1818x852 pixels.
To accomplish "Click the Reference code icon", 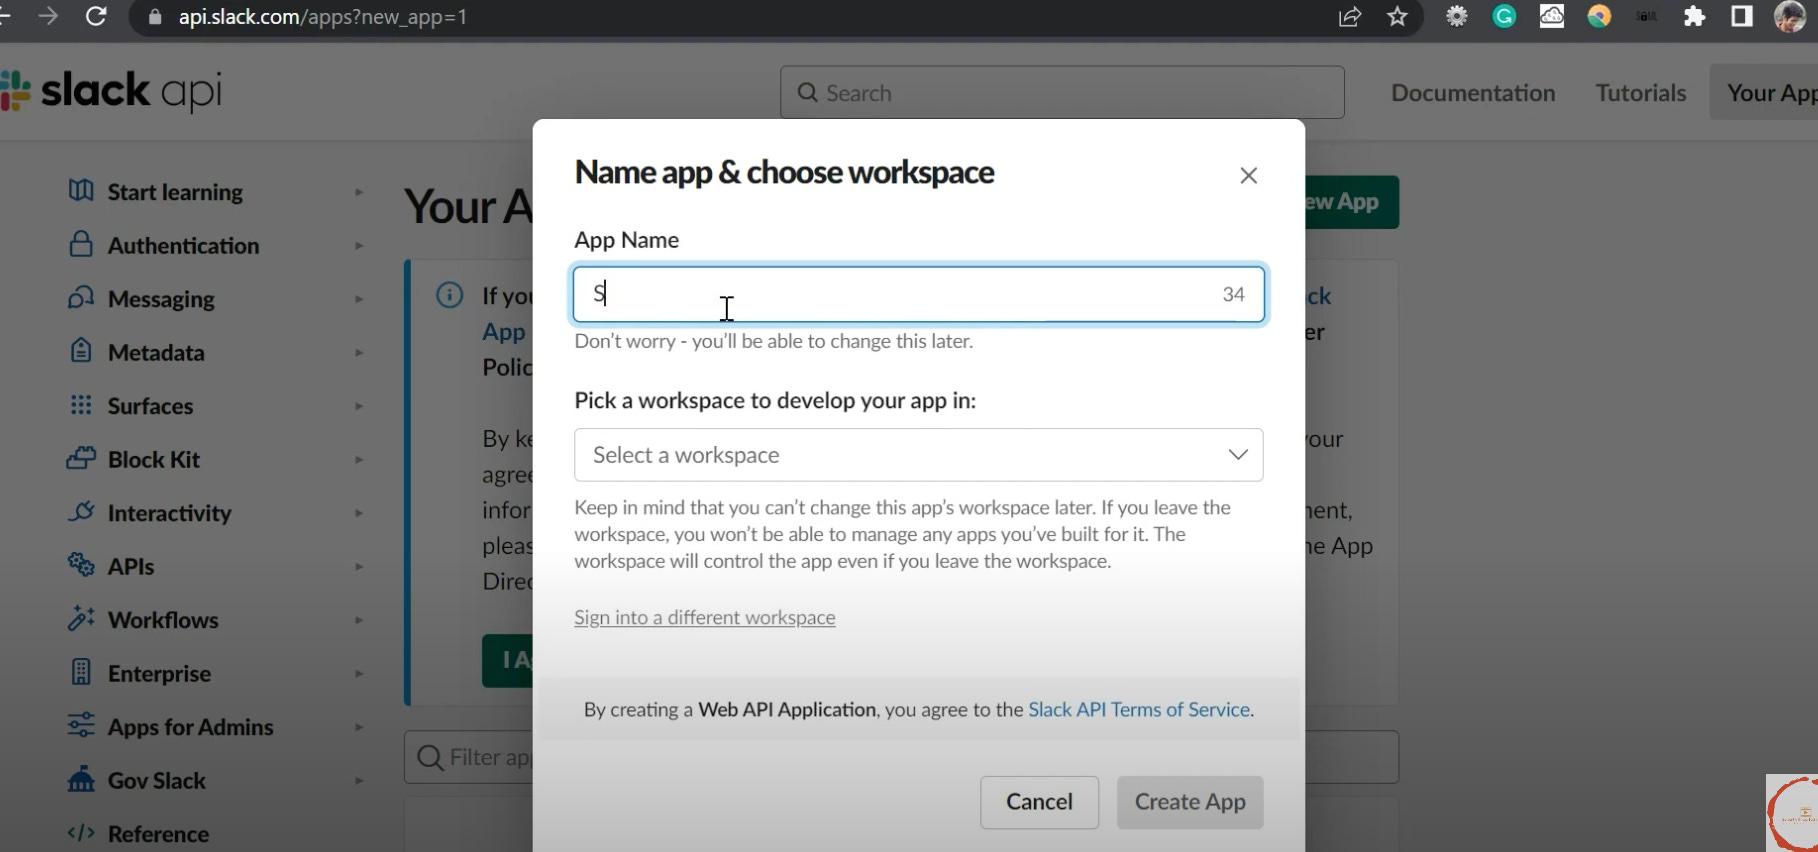I will 81,832.
